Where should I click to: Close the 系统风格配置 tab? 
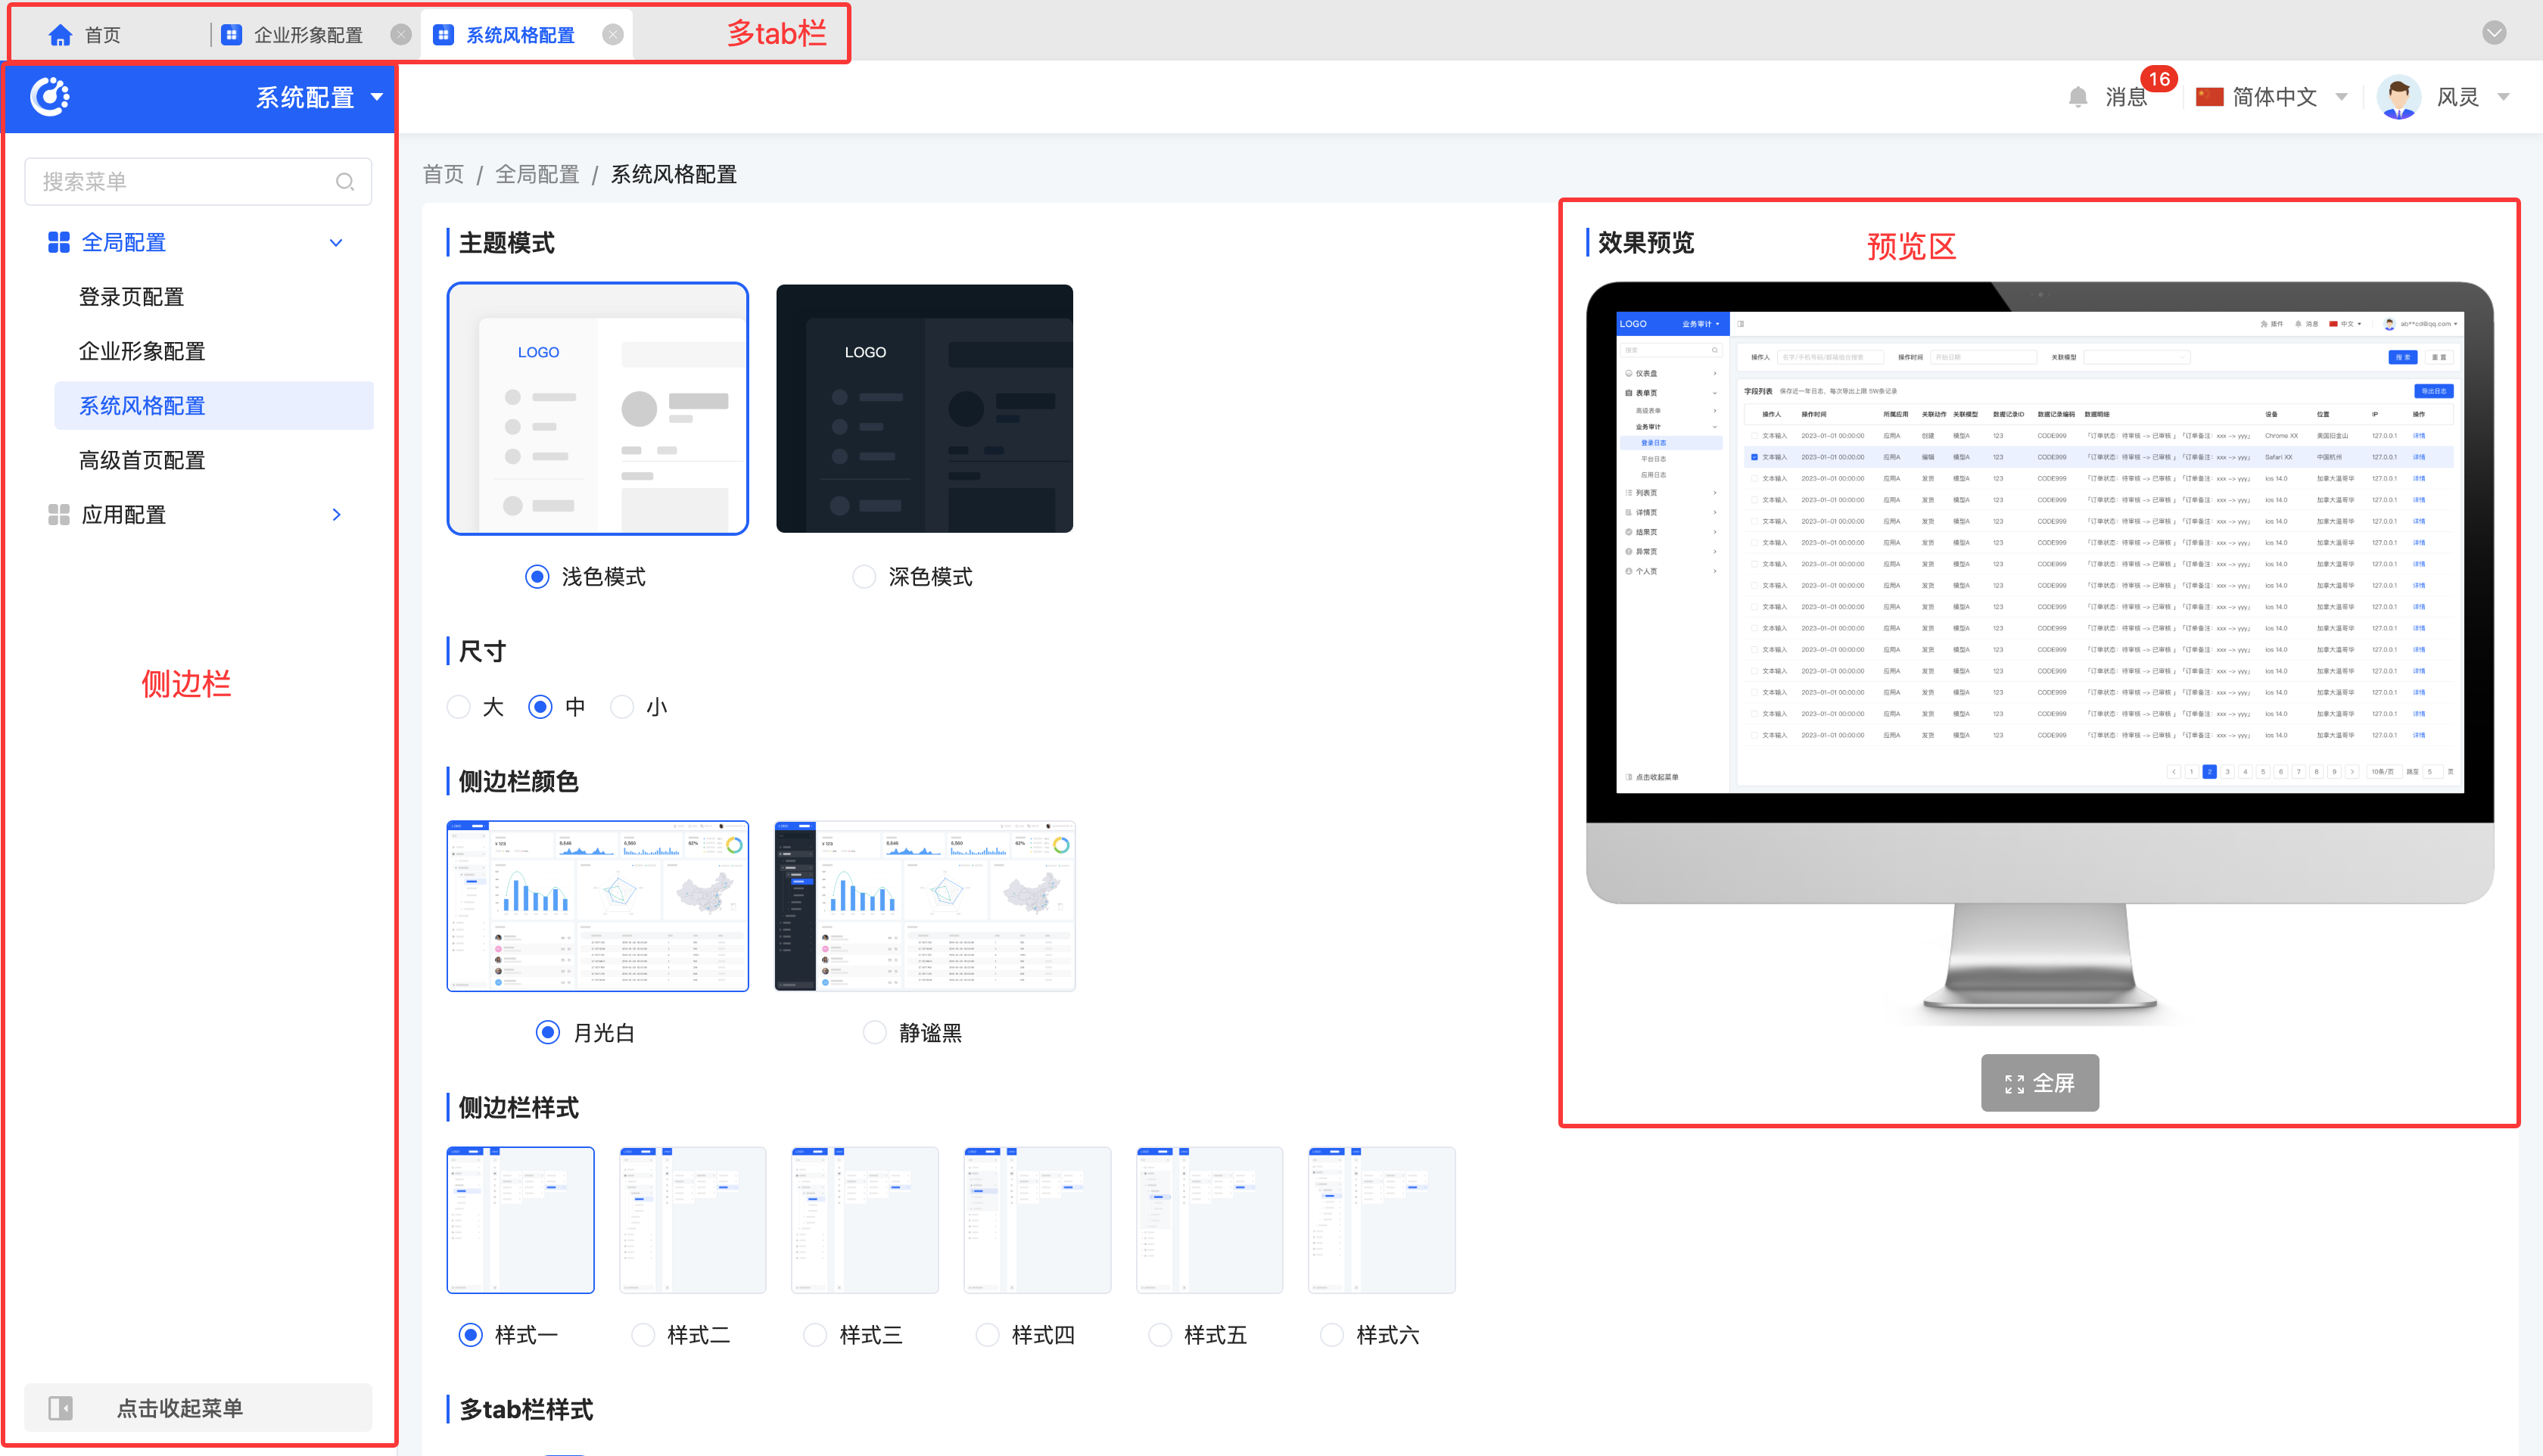(x=613, y=35)
